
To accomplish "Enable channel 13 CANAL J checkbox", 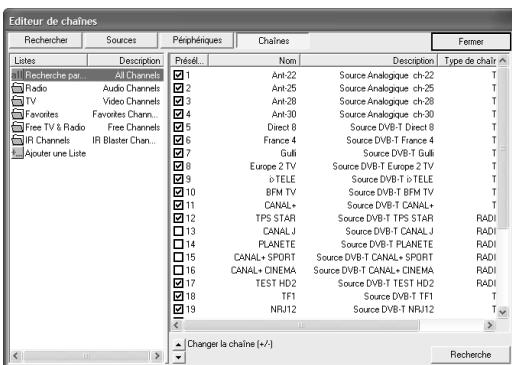I will (x=179, y=231).
